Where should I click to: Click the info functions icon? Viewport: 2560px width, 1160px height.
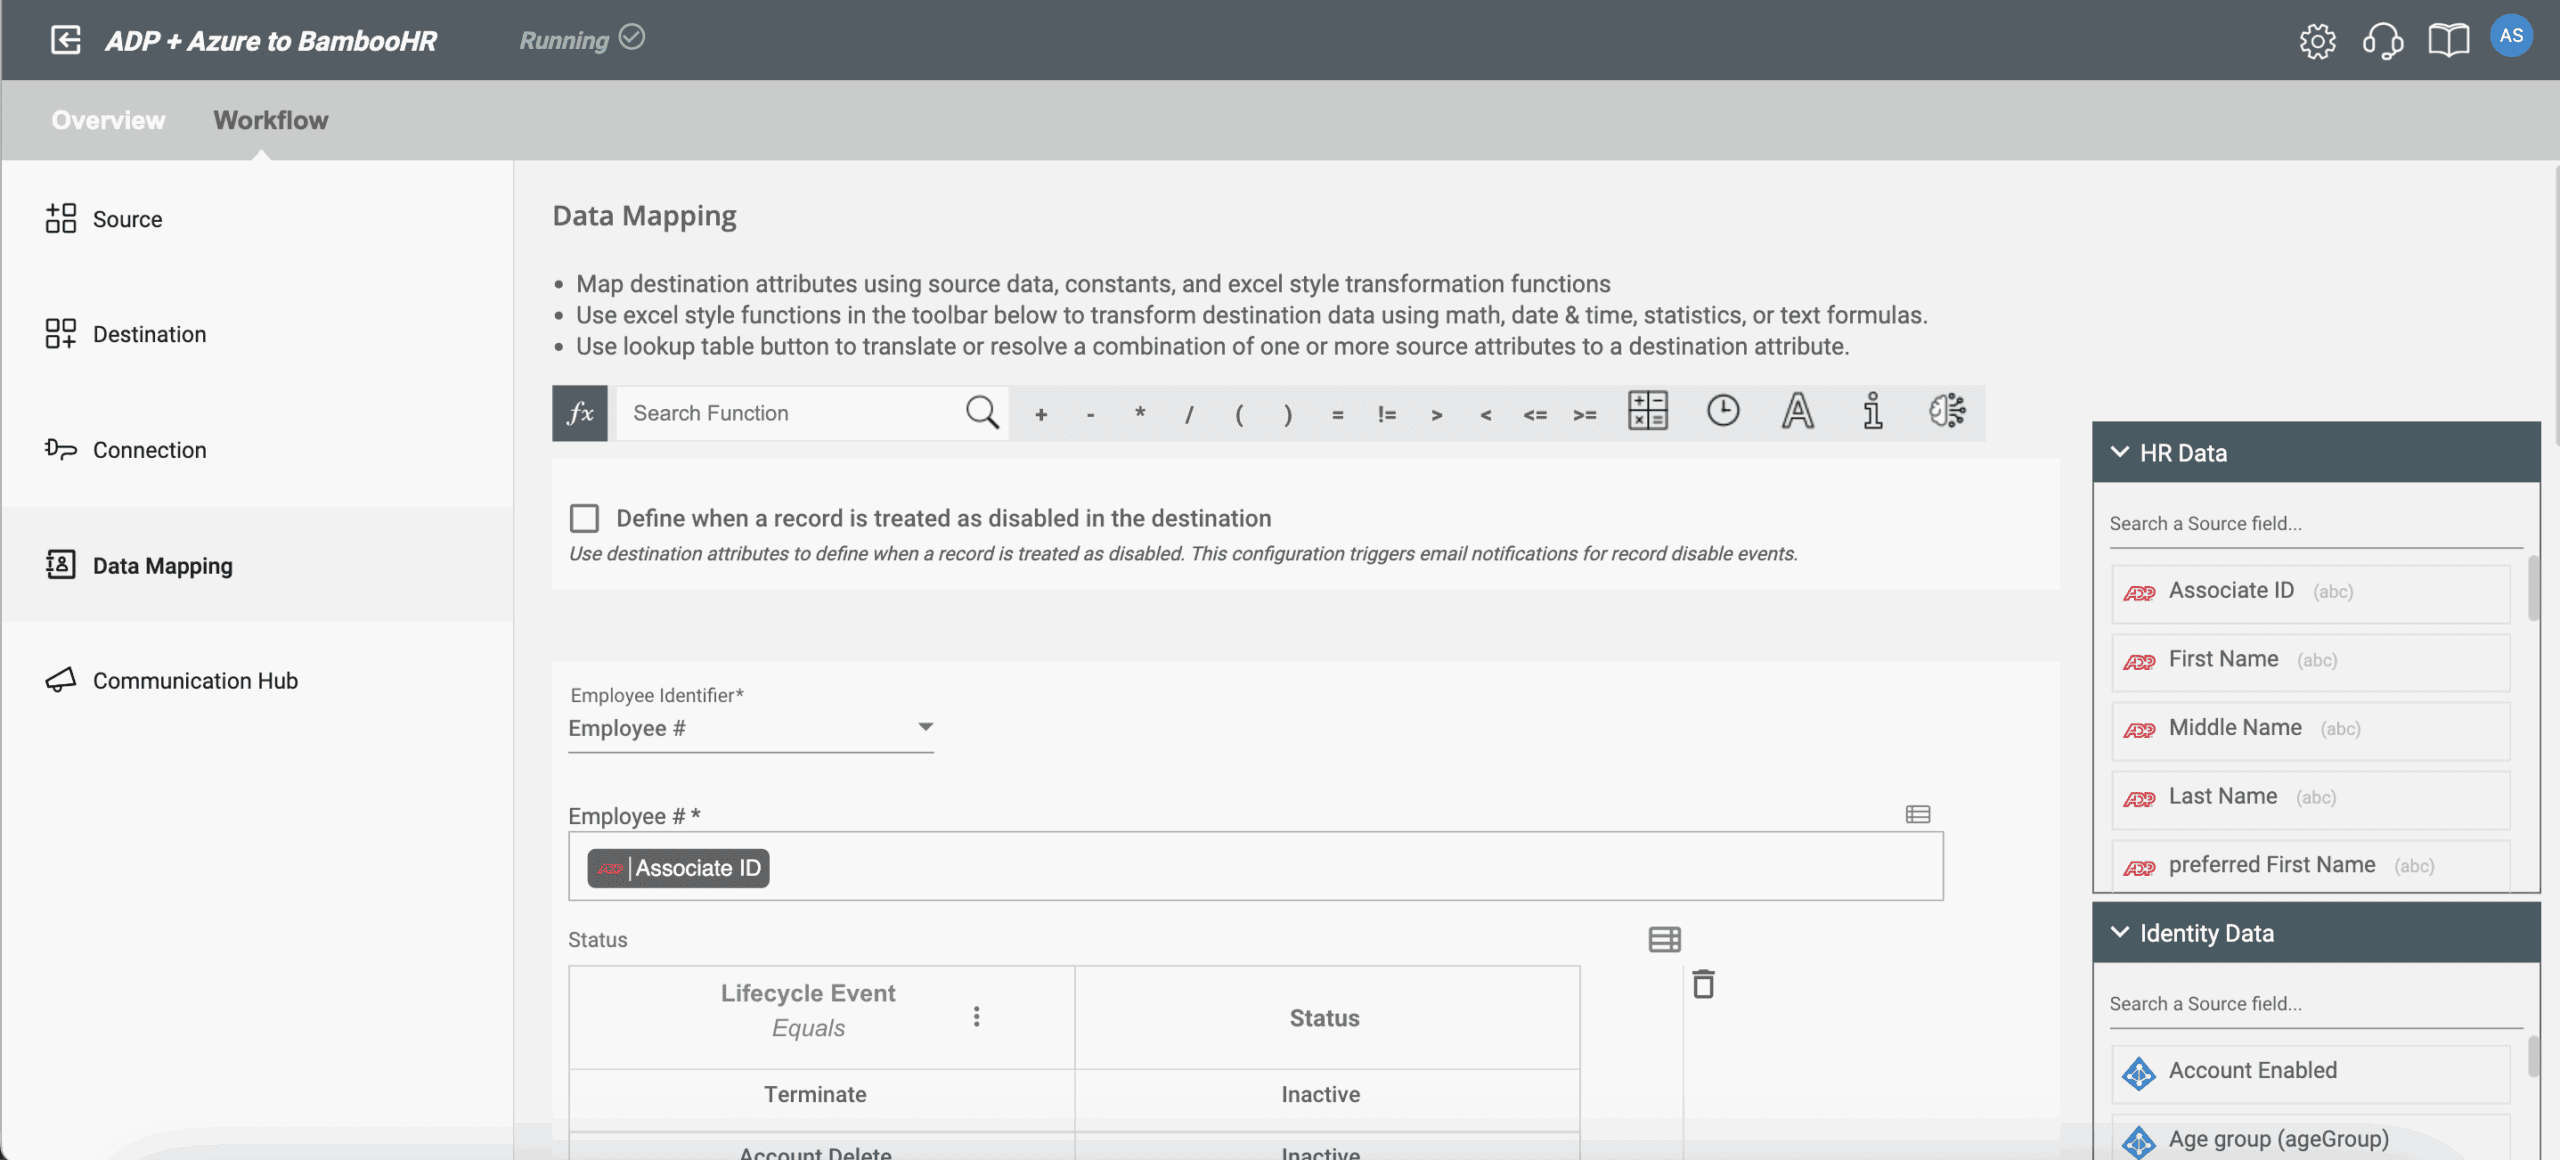[1872, 411]
